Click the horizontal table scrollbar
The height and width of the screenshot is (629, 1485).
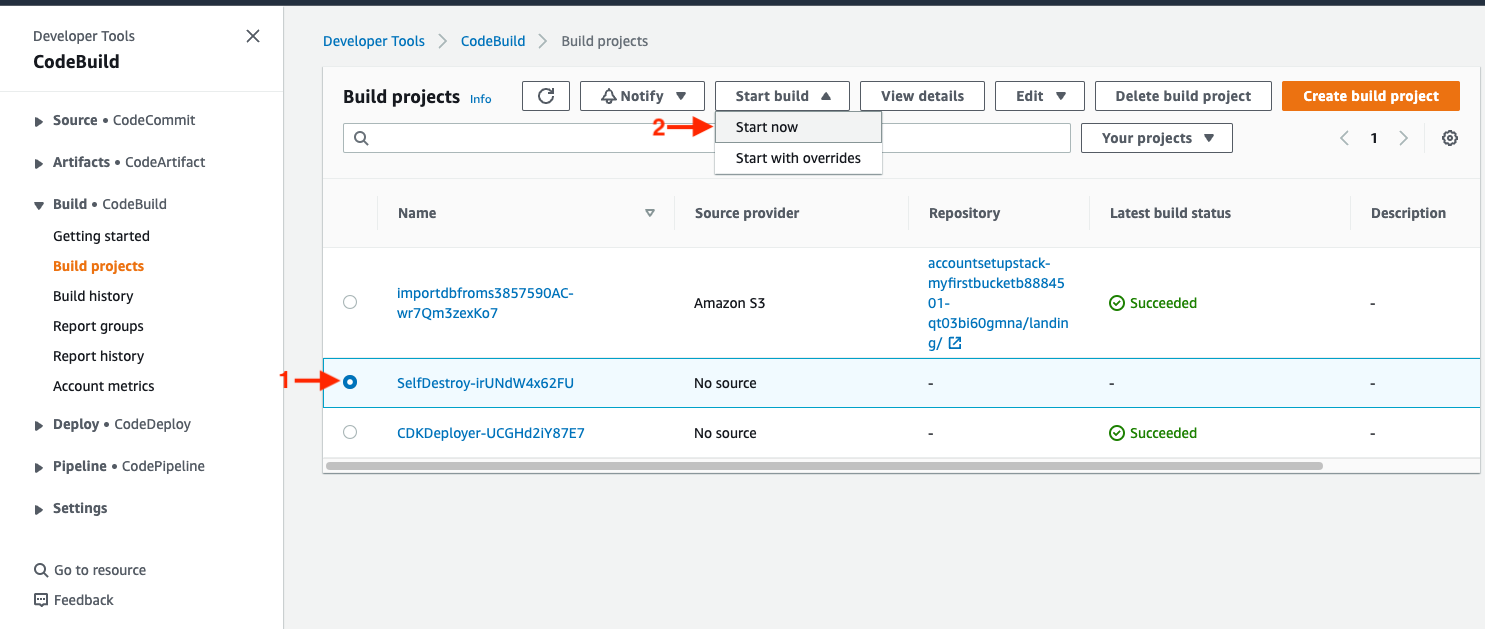click(x=824, y=466)
